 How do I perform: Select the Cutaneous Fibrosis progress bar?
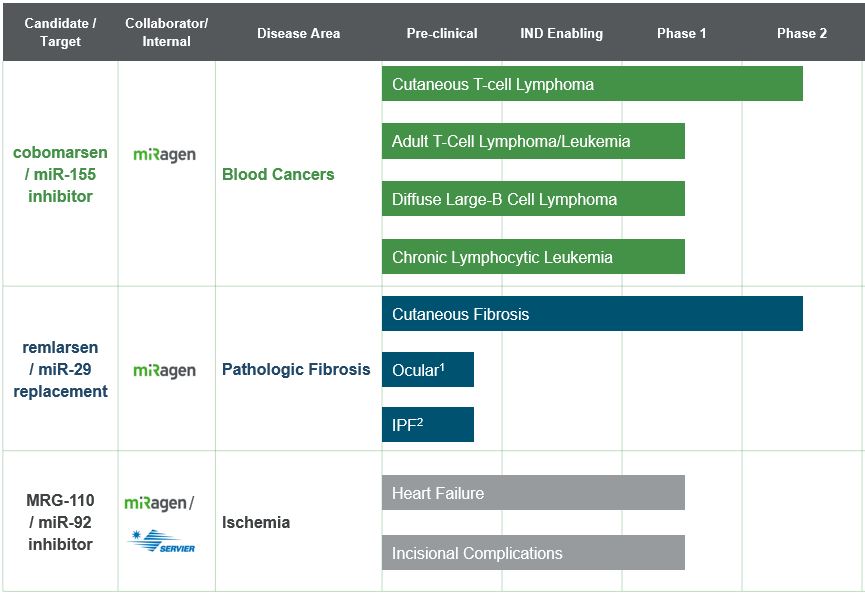pyautogui.click(x=592, y=314)
